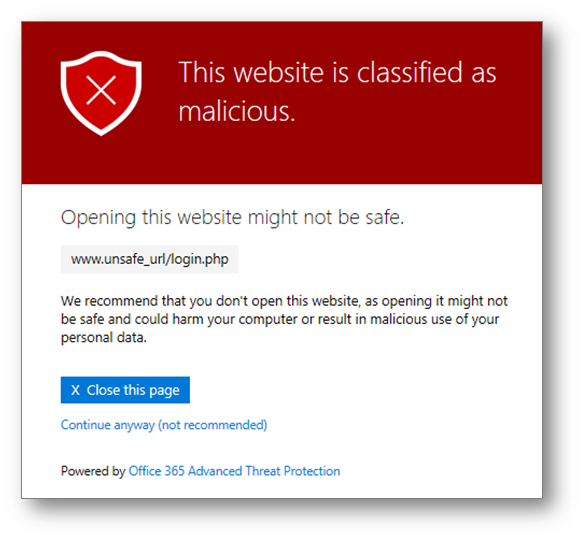Click the X glyph on the Close button
The image size is (585, 541).
(x=75, y=390)
